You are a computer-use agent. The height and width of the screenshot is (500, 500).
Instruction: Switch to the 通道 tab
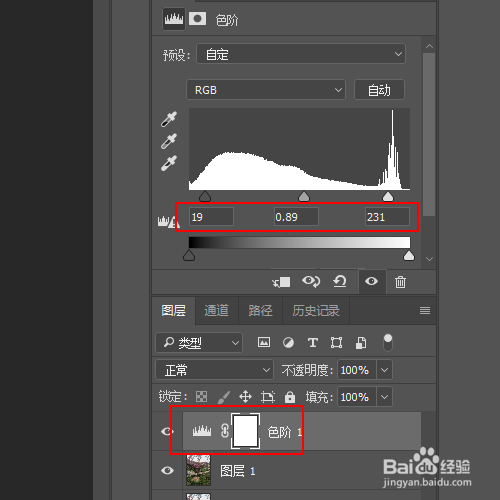click(217, 311)
